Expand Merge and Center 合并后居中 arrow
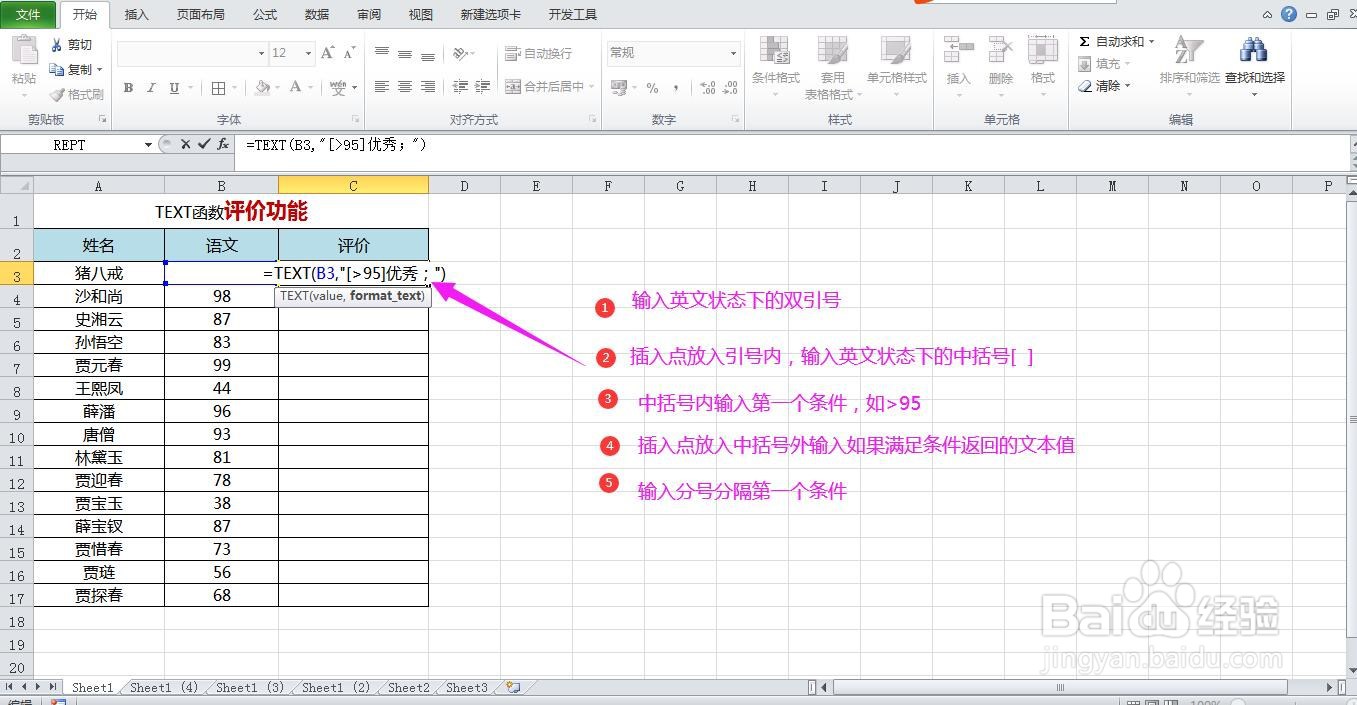Viewport: 1357px width, 705px height. pyautogui.click(x=592, y=87)
